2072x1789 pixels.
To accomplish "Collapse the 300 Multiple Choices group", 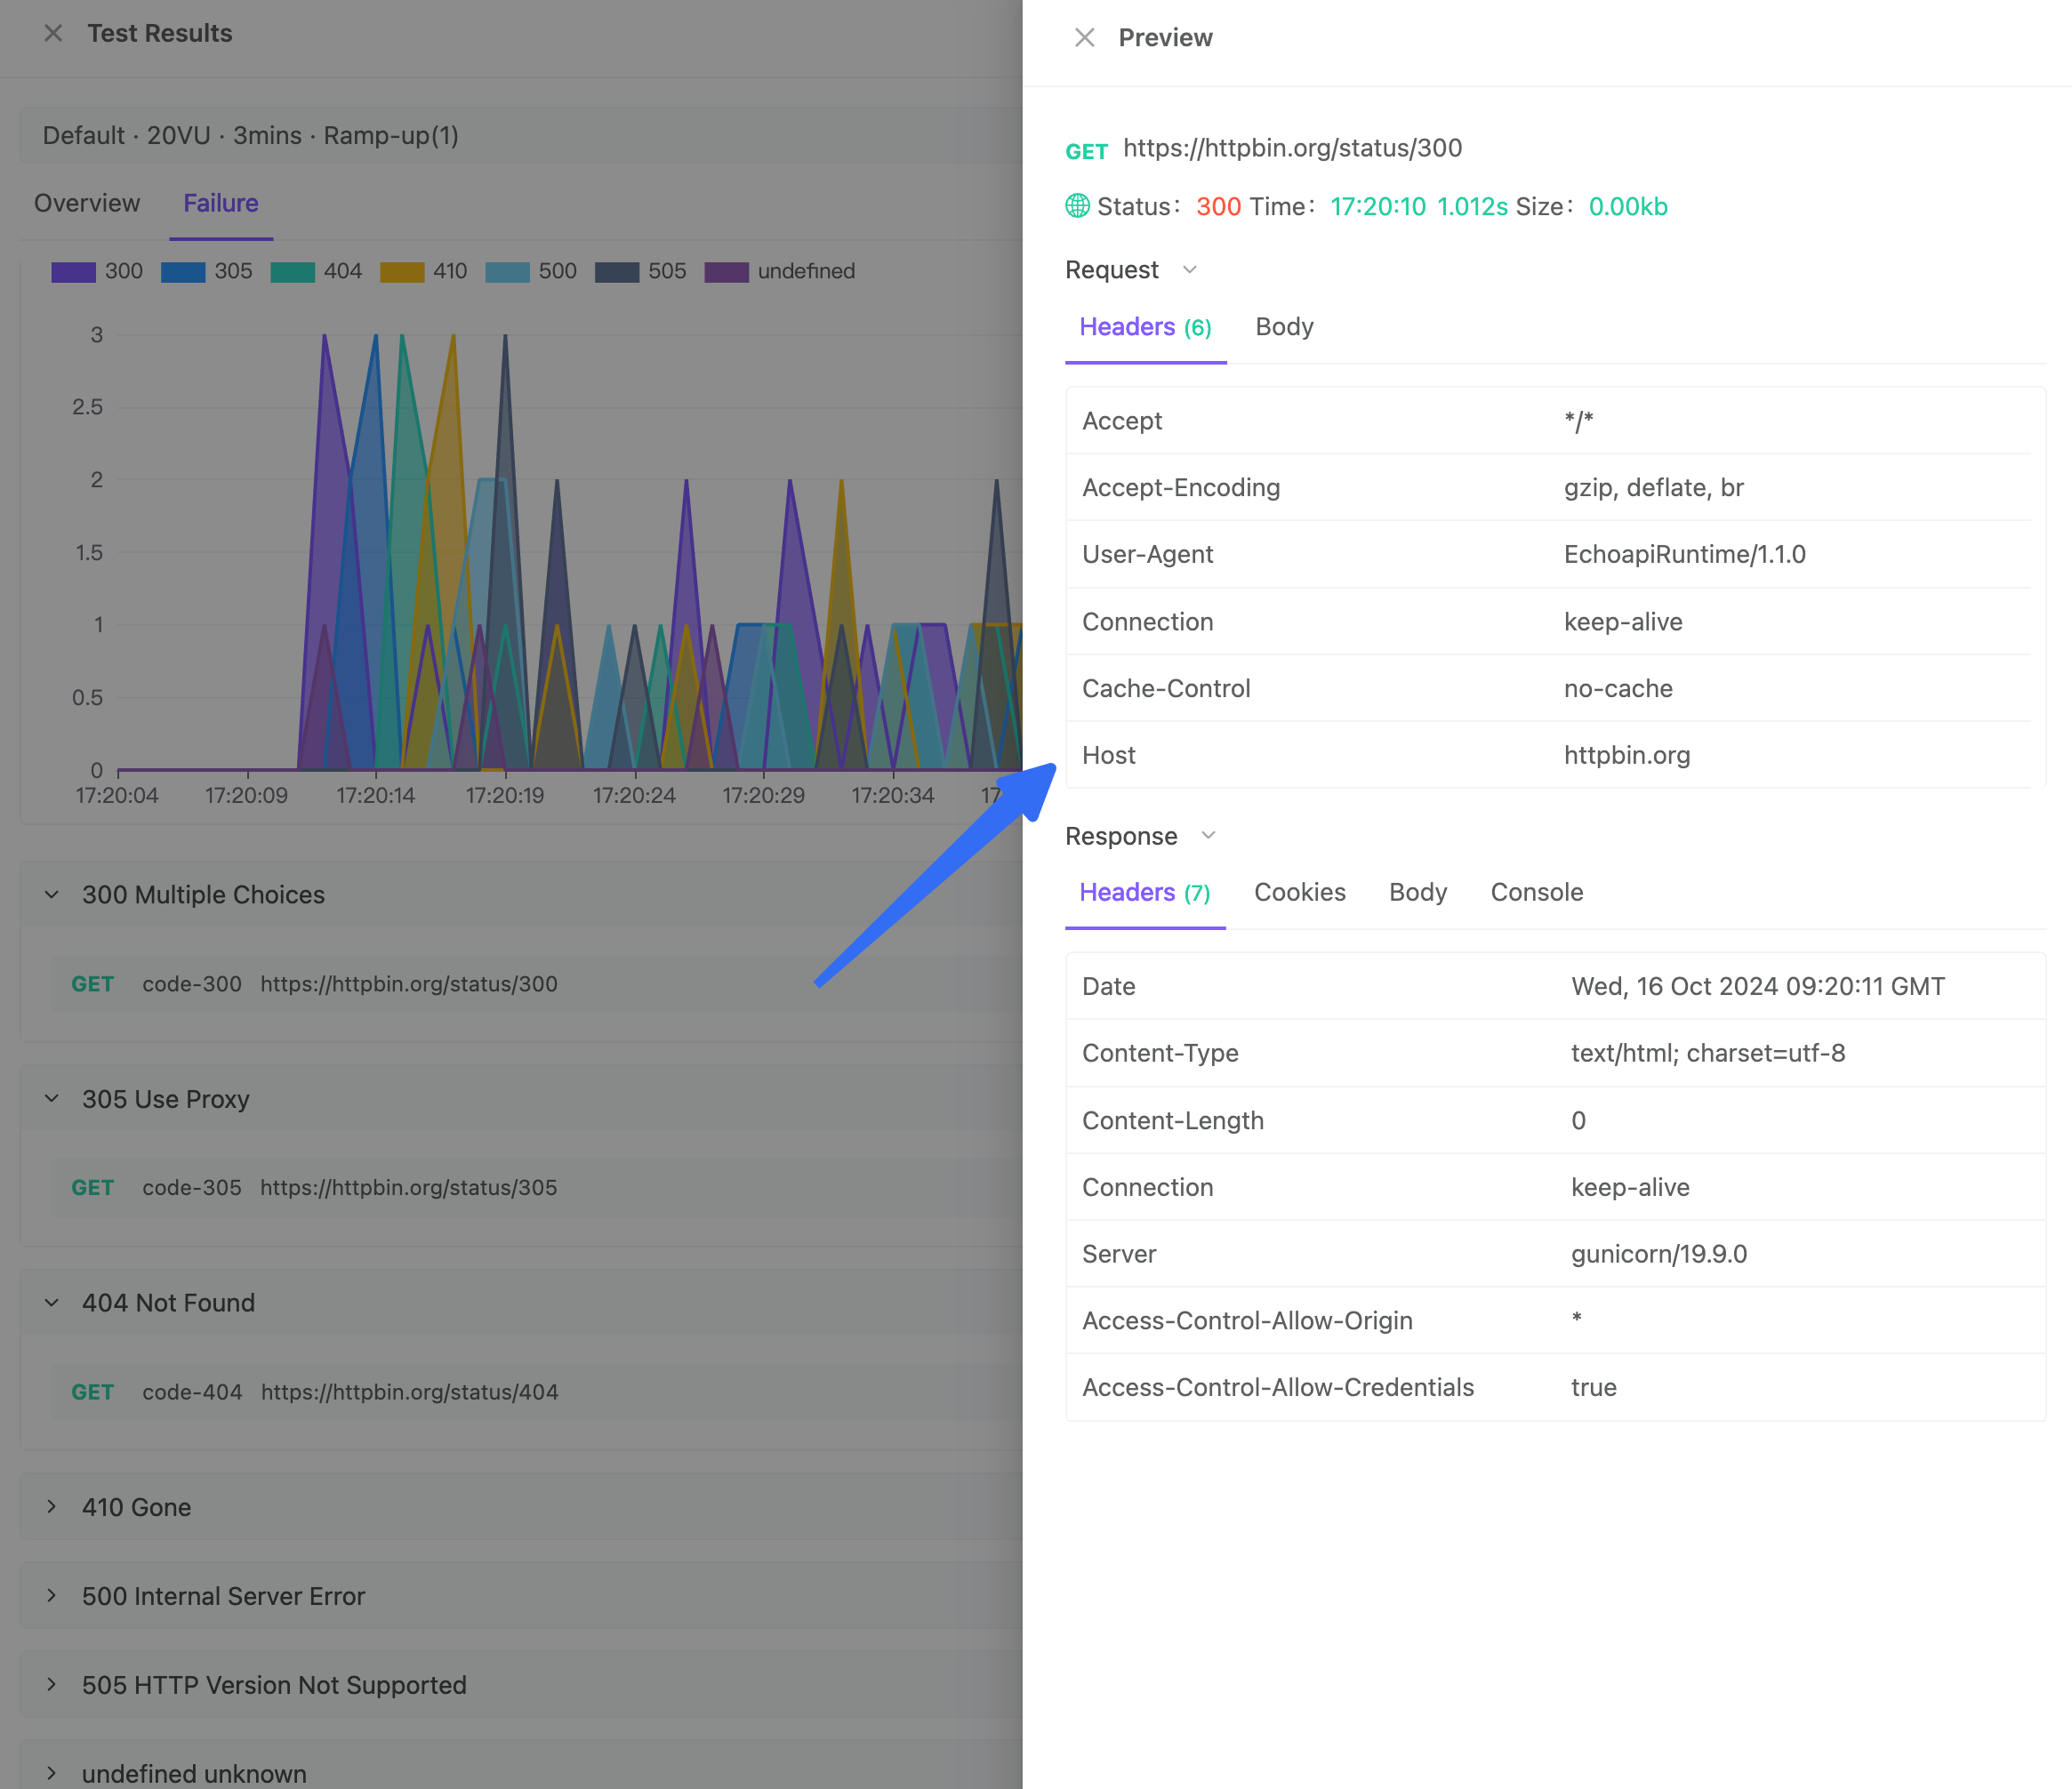I will pos(52,894).
